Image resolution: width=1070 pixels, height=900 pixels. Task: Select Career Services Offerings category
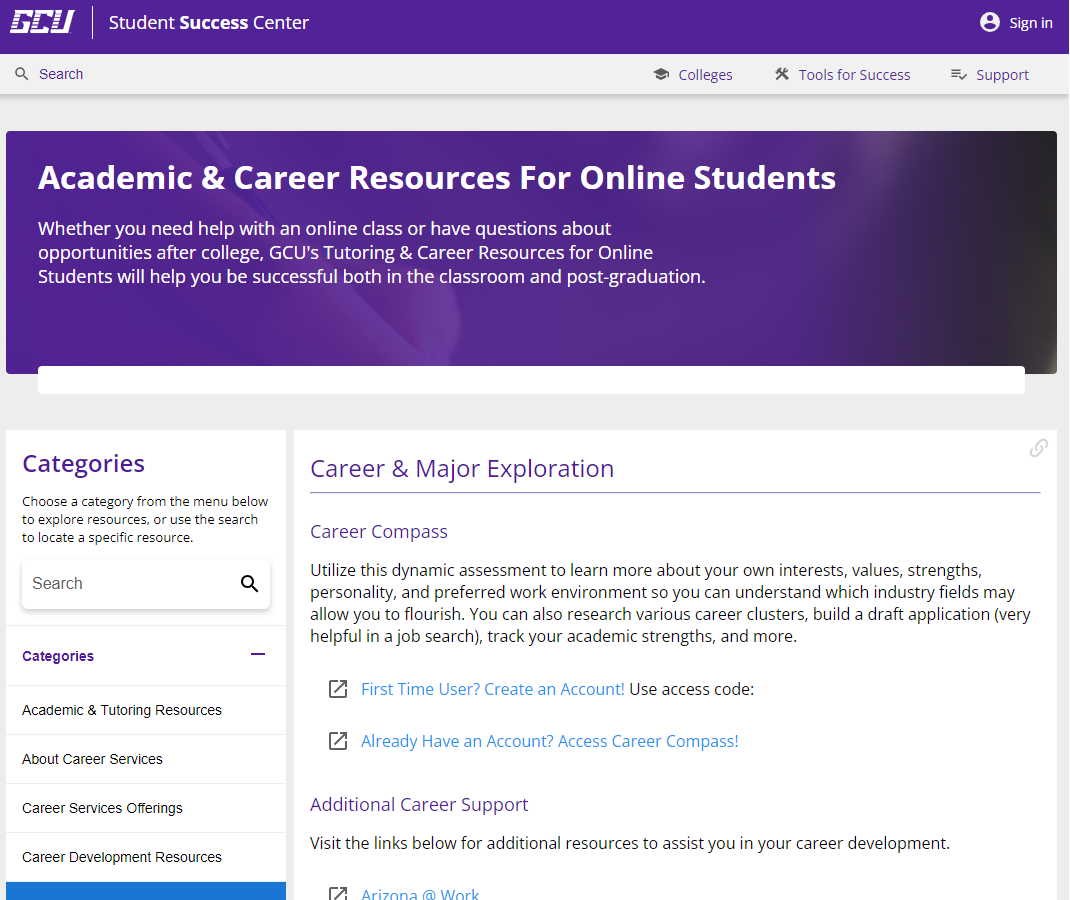146,808
